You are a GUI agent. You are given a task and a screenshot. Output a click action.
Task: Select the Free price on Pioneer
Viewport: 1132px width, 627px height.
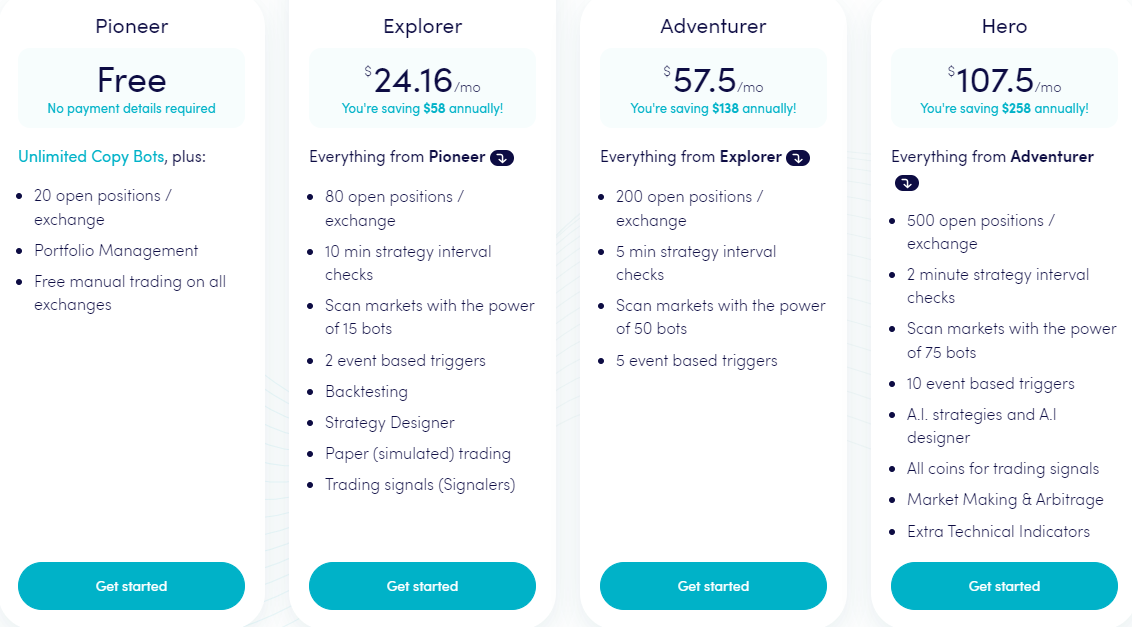tap(131, 79)
